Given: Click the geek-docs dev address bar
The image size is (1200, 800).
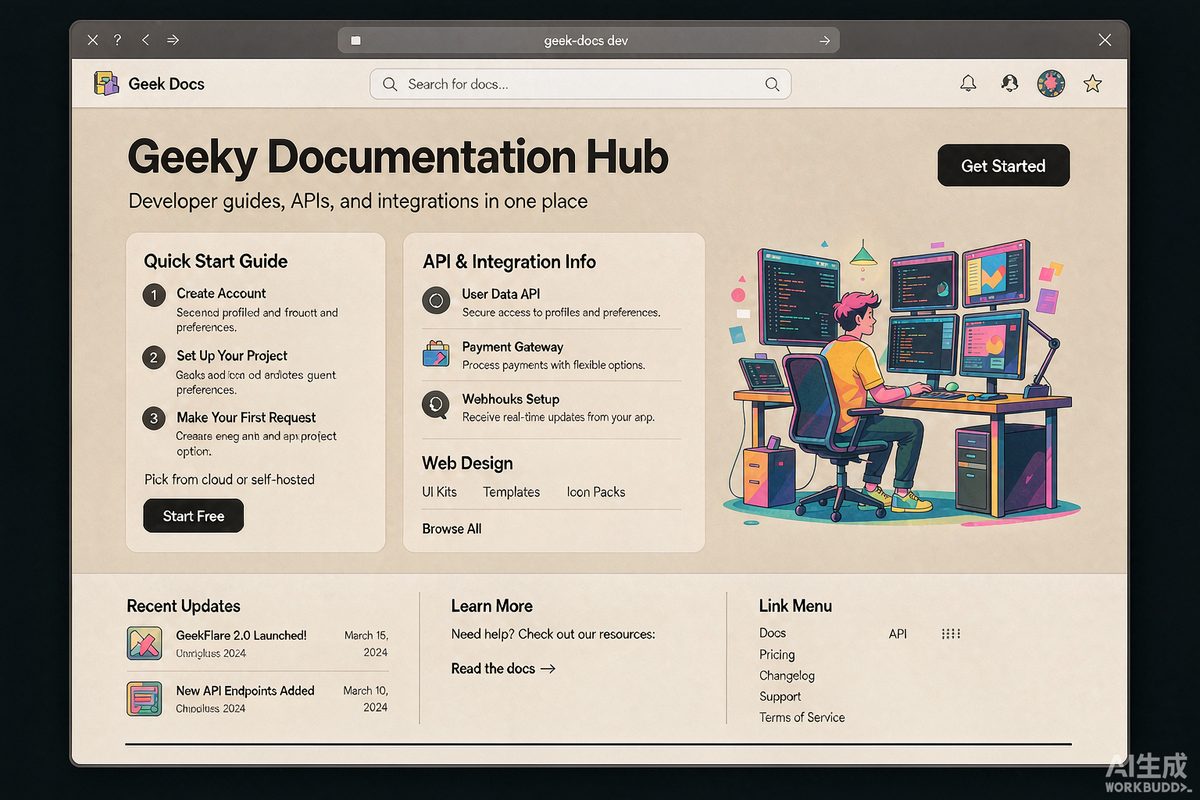Looking at the screenshot, I should click(588, 40).
